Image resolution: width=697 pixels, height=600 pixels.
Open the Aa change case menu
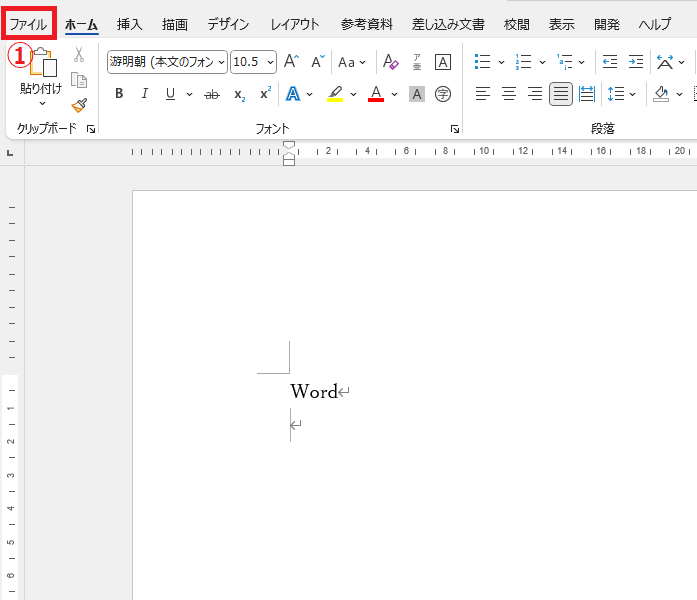352,62
